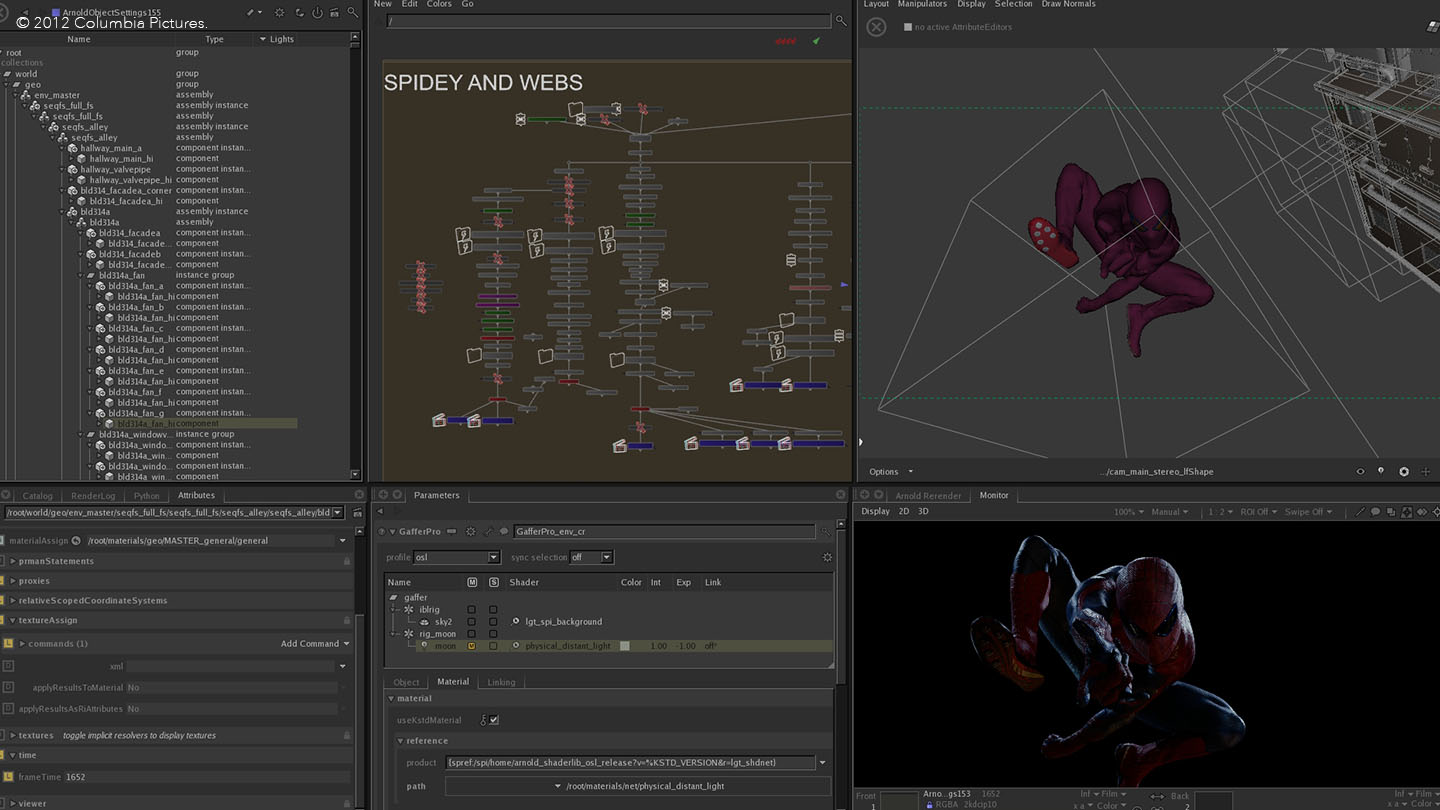
Task: Click the eye icon in viewer bottom bar
Action: (x=1360, y=472)
